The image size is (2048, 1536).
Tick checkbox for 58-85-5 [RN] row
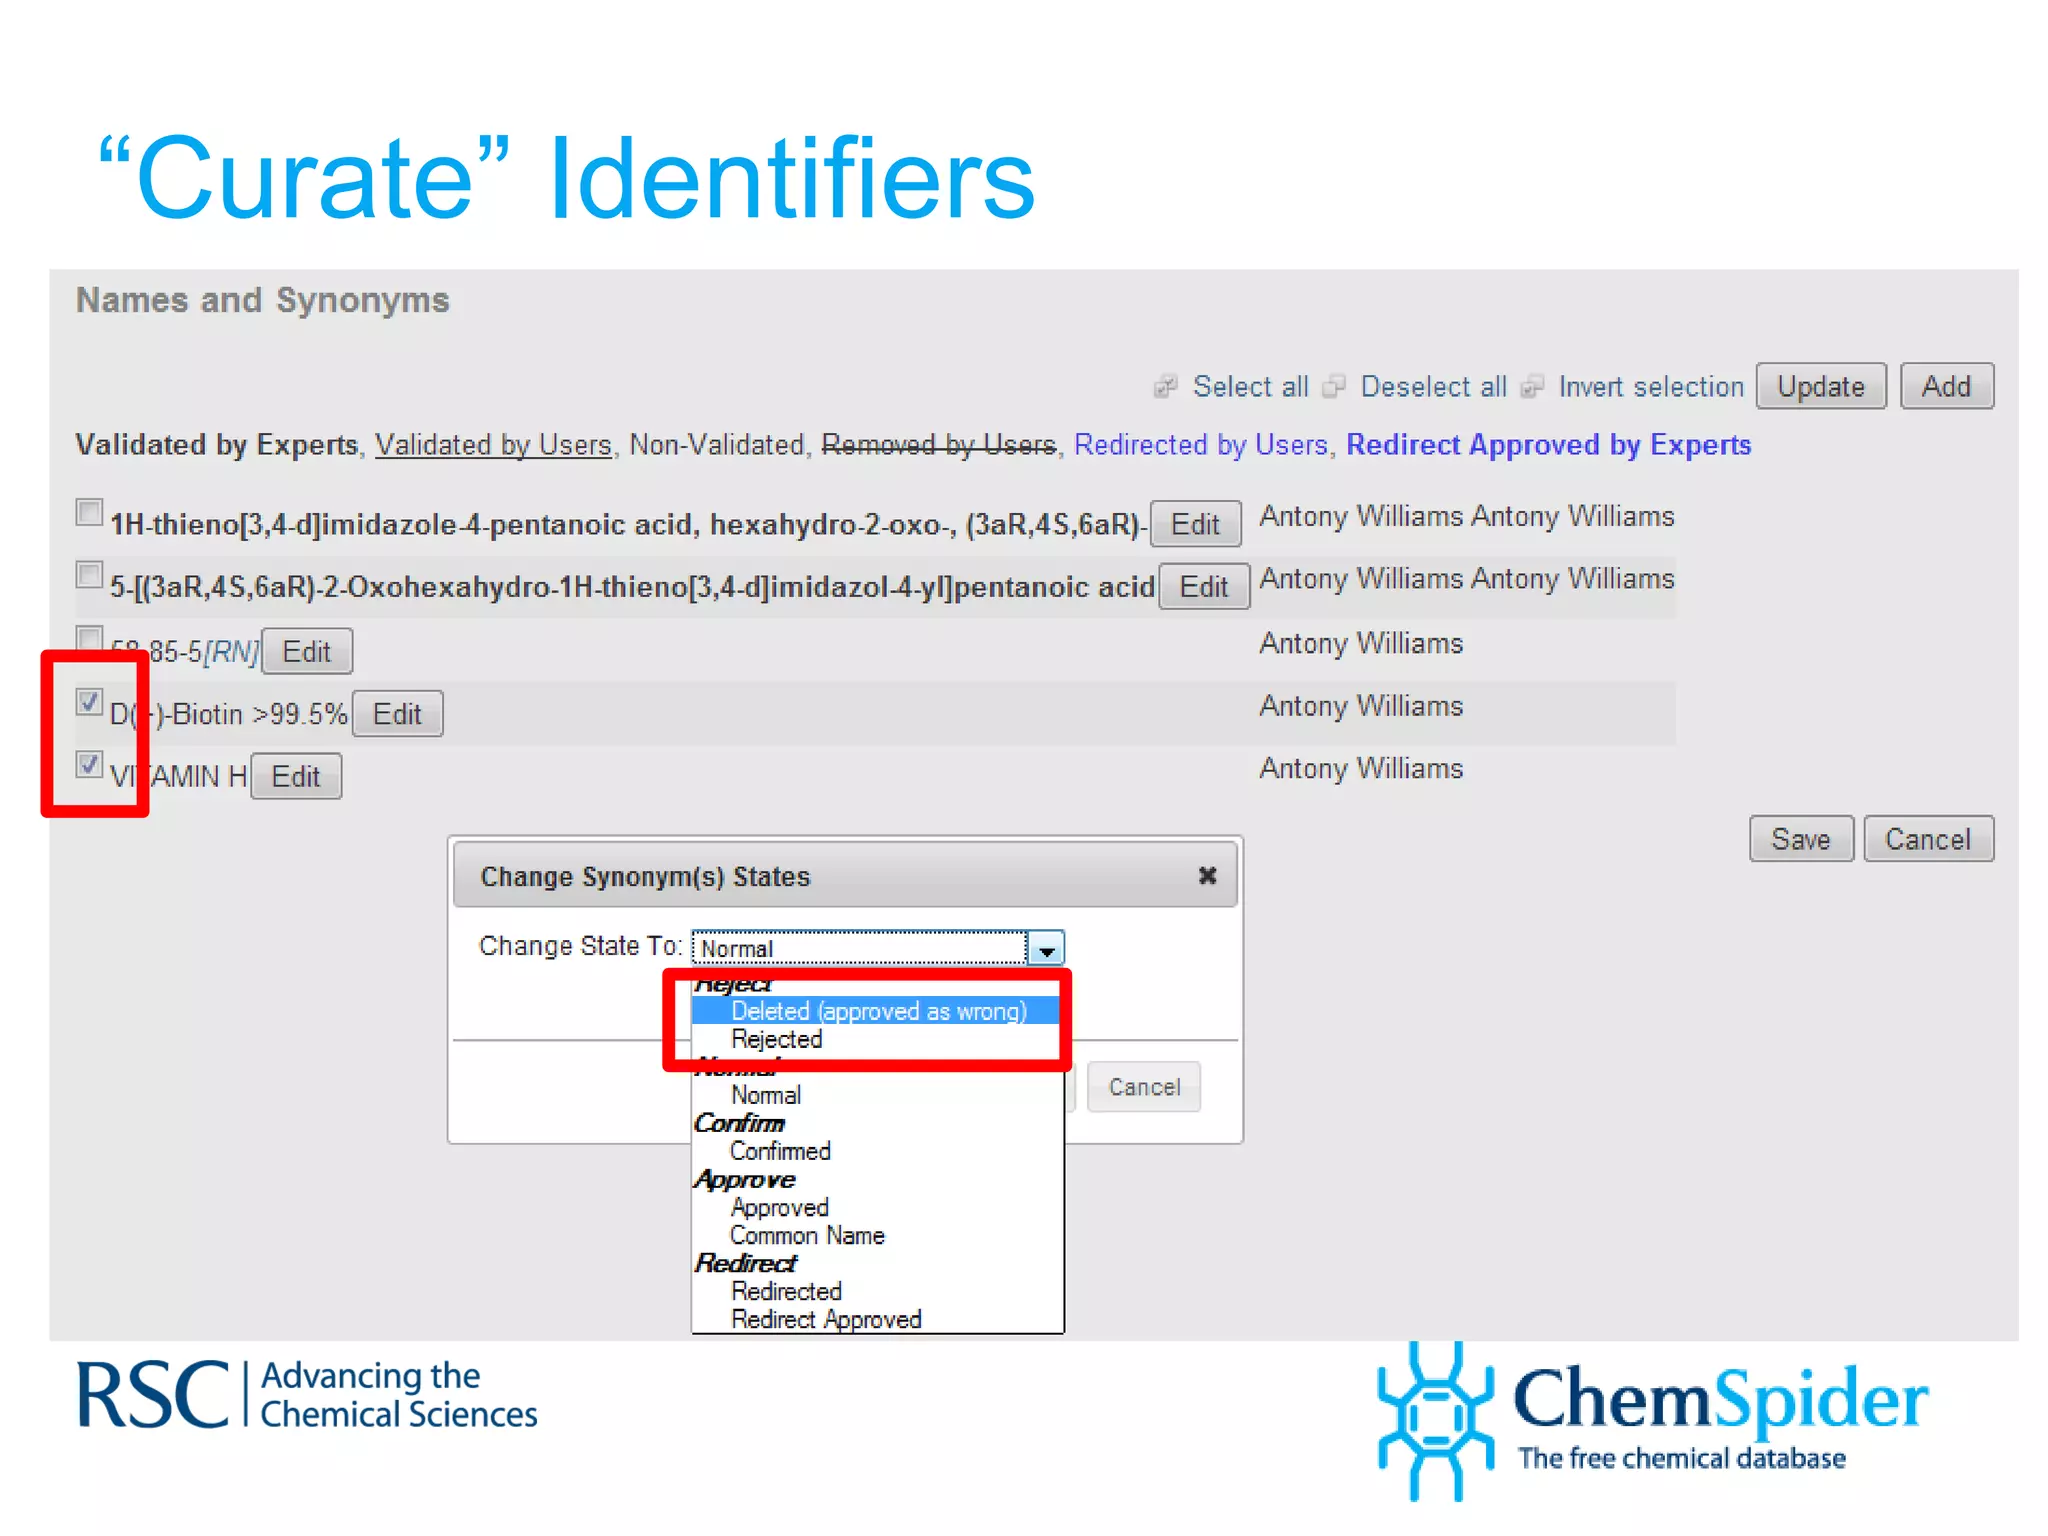(89, 638)
